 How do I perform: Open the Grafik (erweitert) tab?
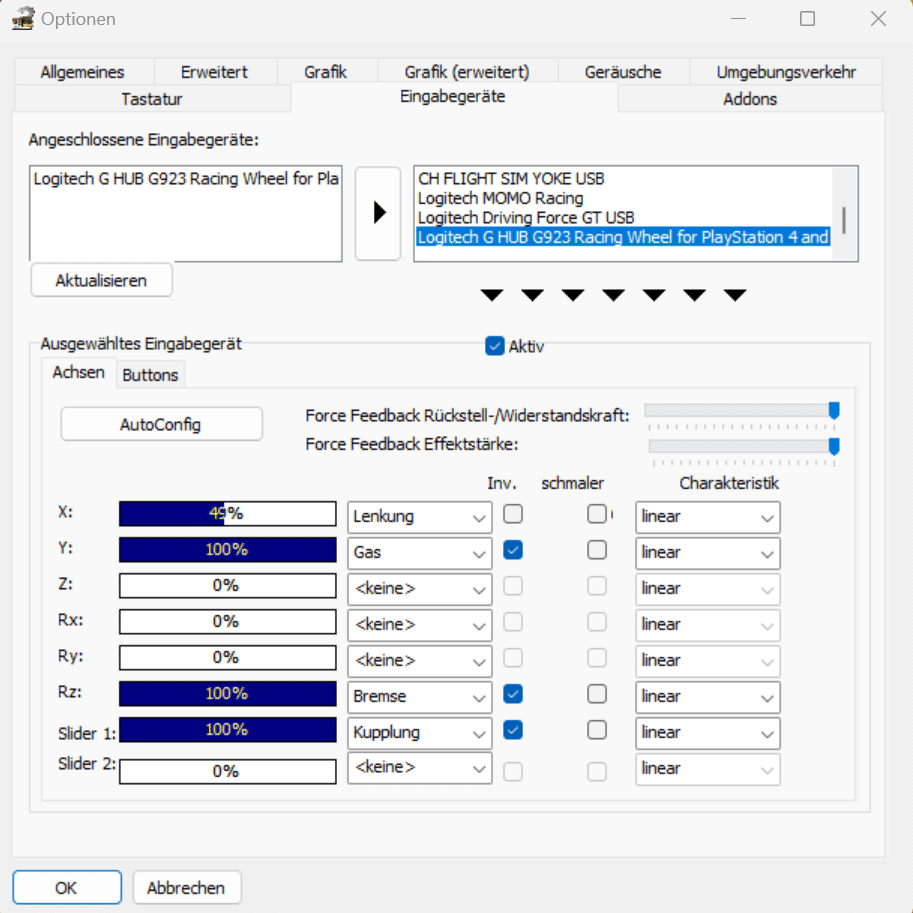[467, 72]
